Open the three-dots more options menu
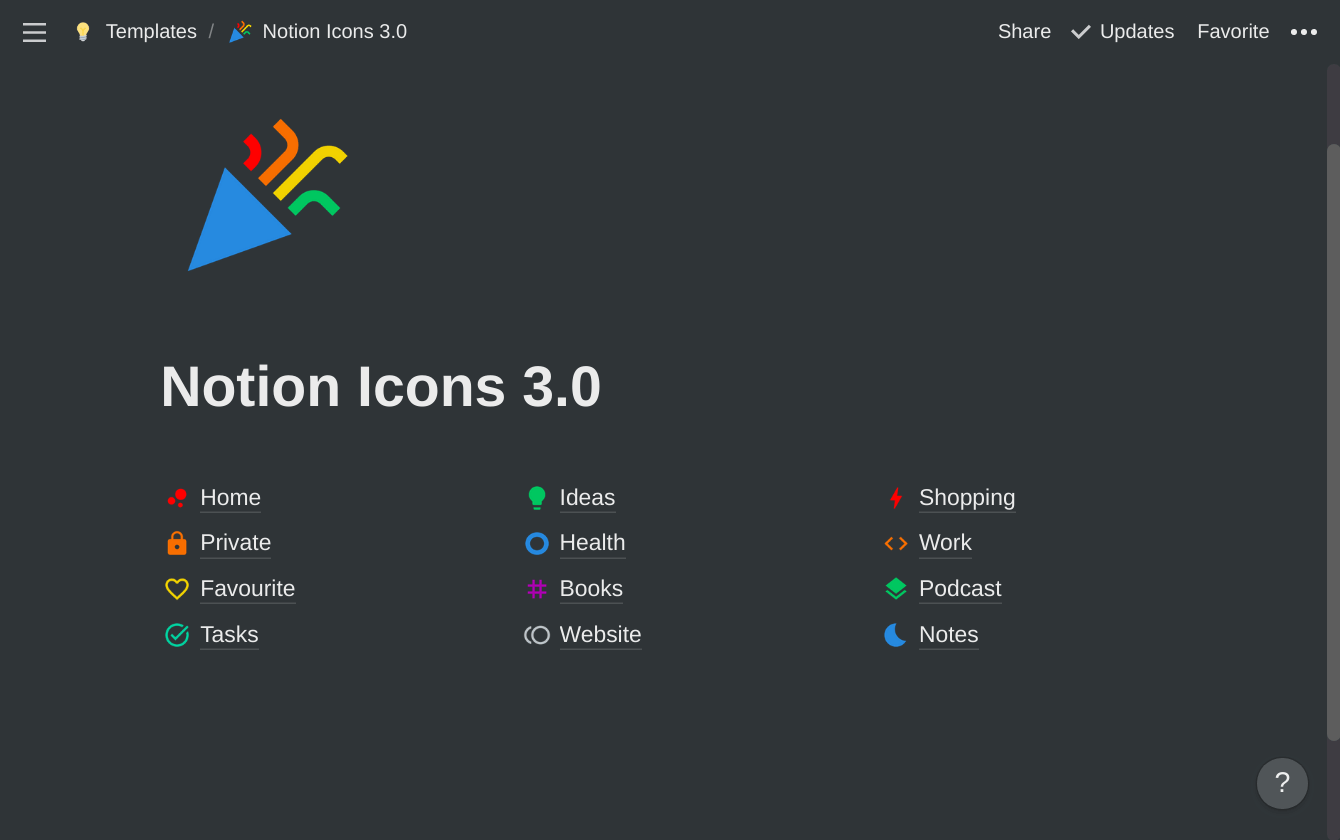 coord(1303,32)
